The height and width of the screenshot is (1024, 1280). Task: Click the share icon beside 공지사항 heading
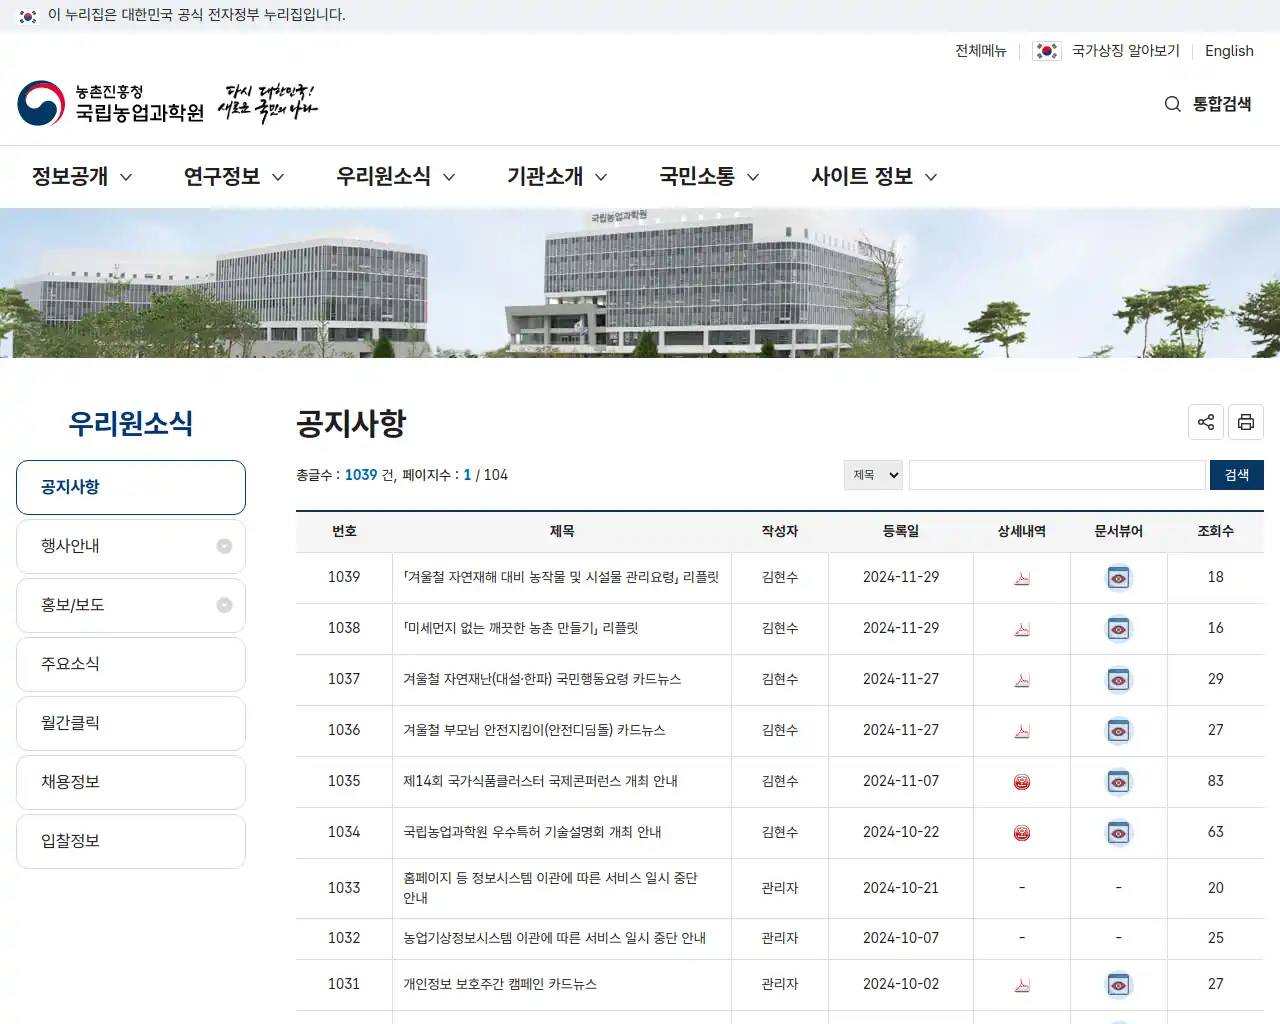pyautogui.click(x=1206, y=422)
